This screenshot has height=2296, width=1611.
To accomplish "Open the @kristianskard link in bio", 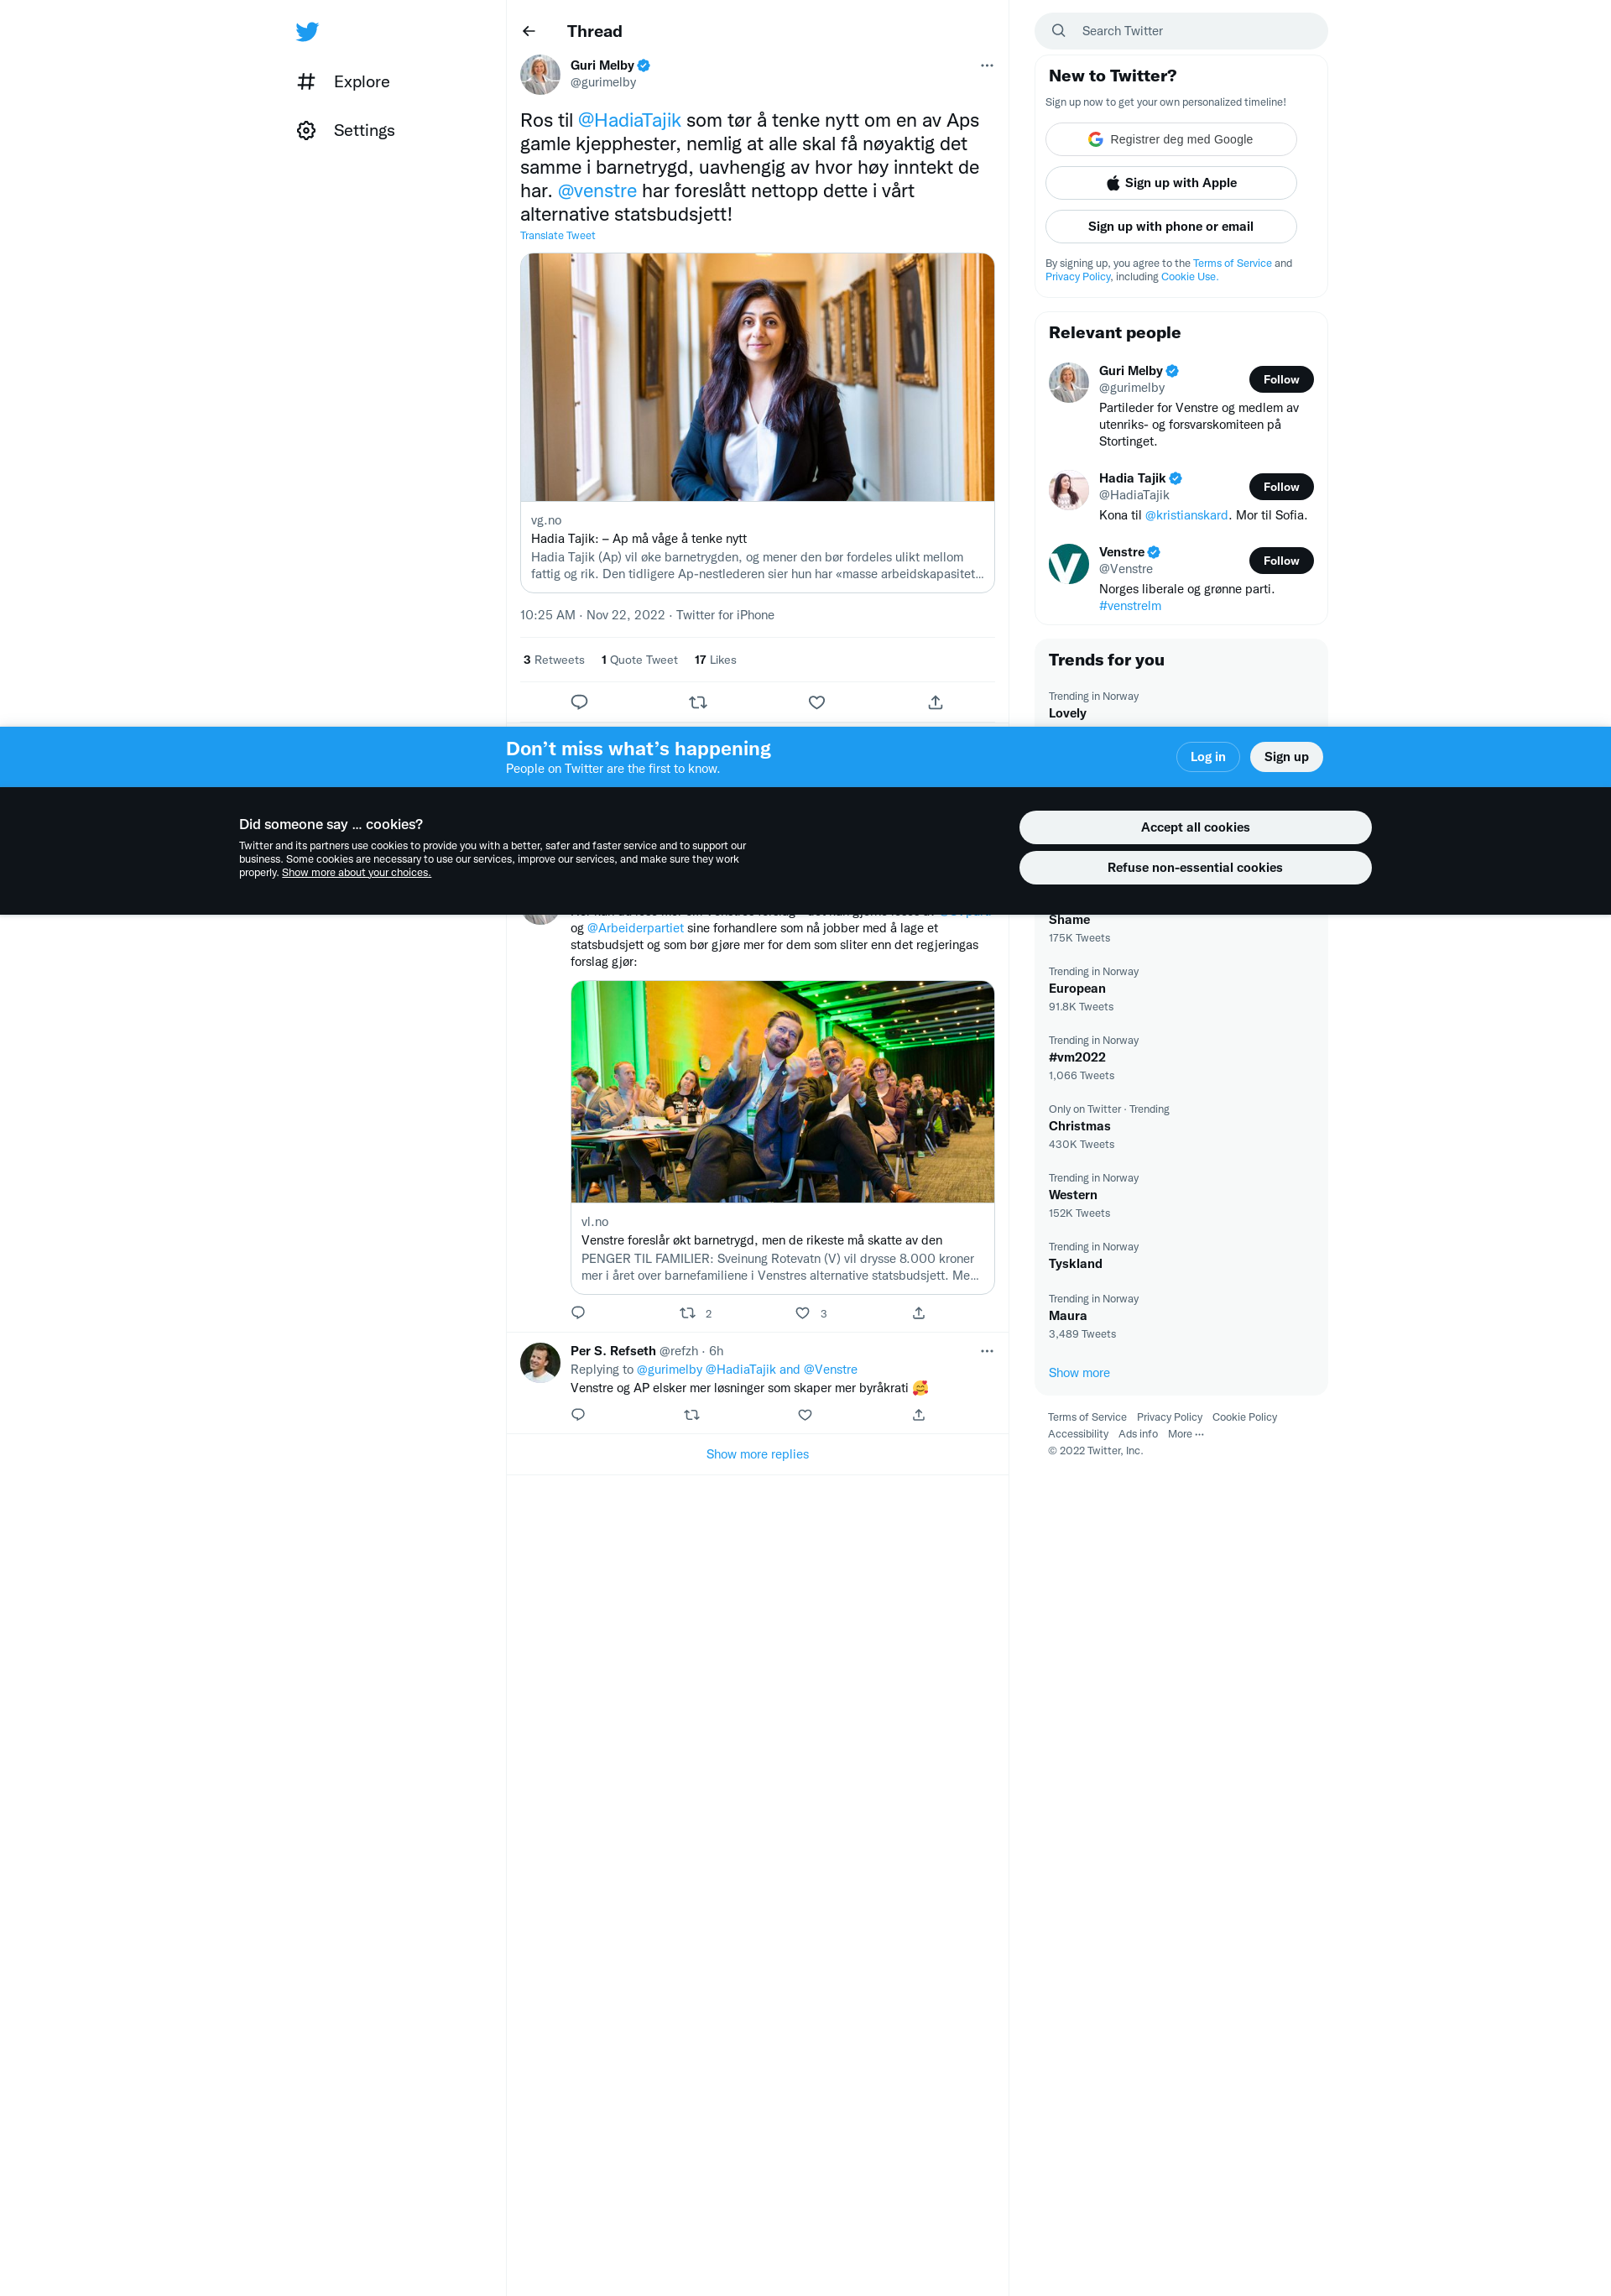I will point(1186,516).
